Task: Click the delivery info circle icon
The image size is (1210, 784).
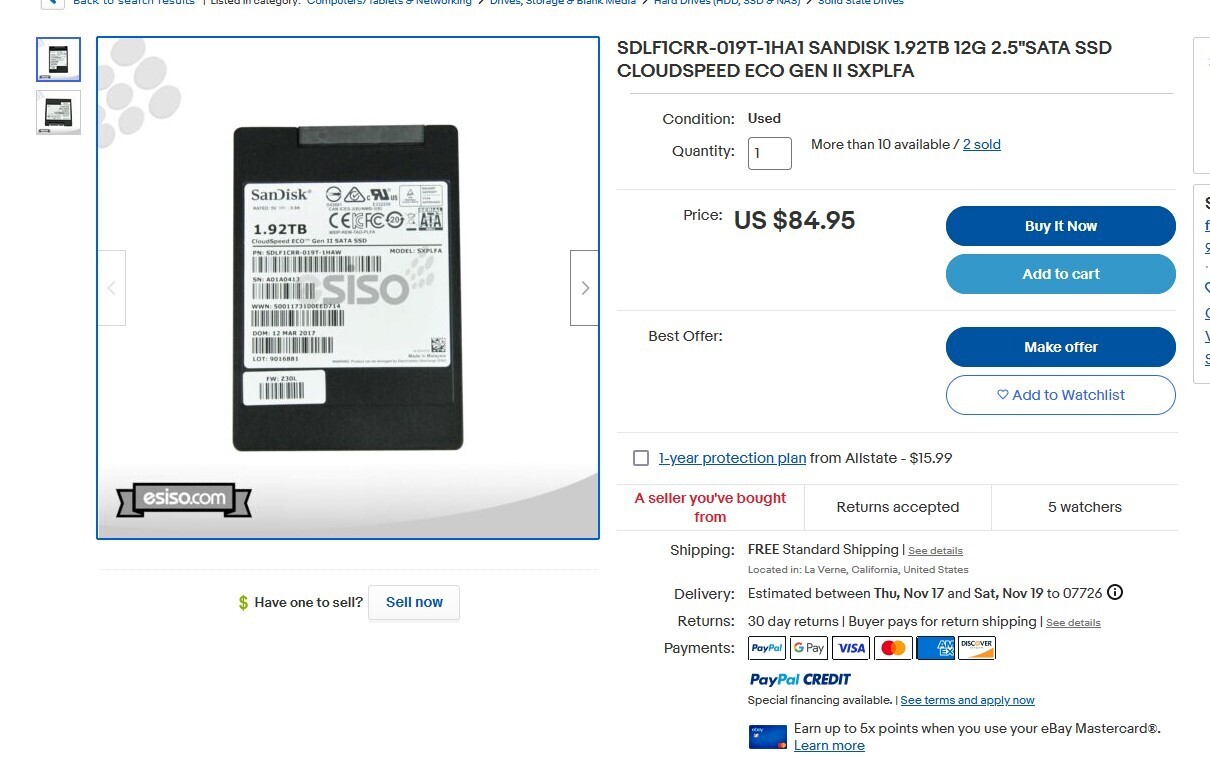Action: tap(1115, 592)
